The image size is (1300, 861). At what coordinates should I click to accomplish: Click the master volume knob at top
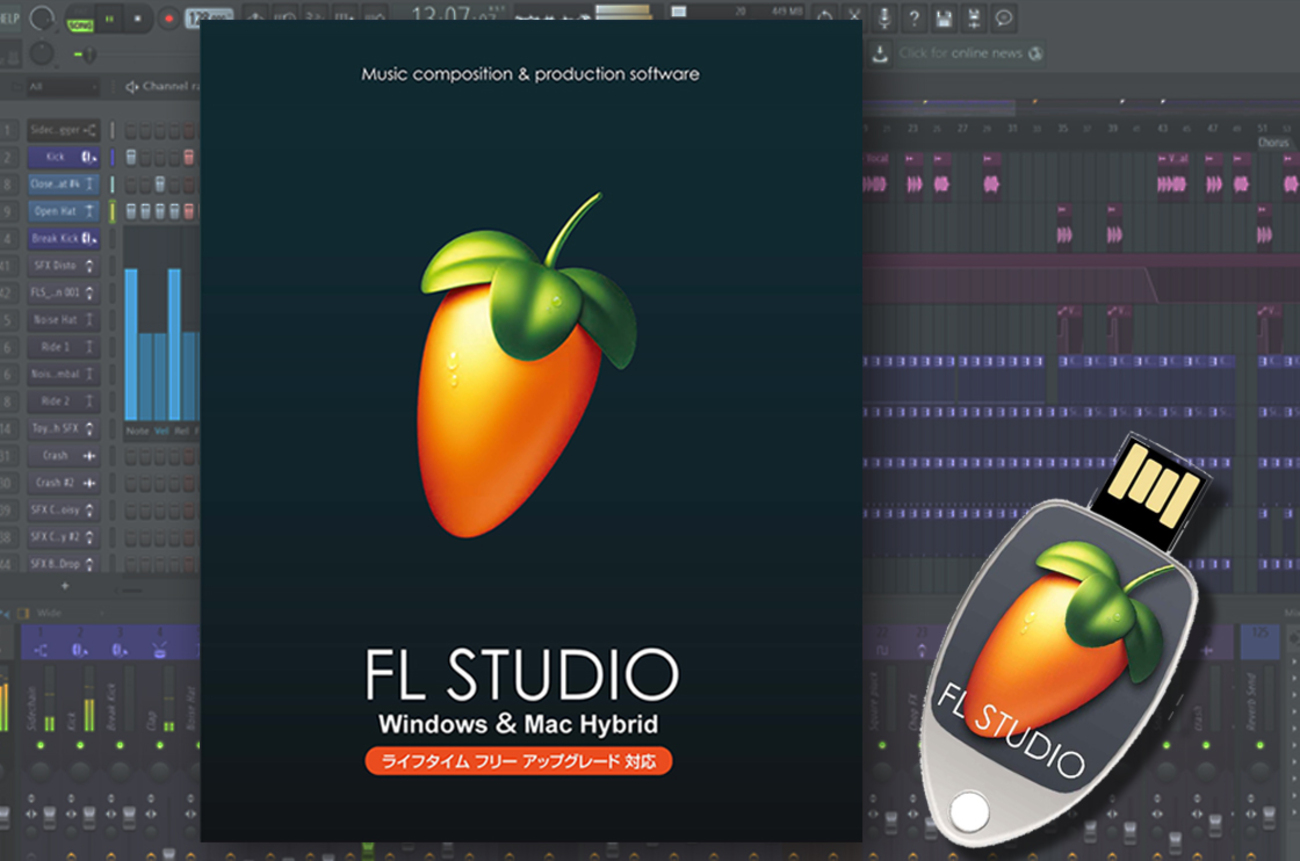[x=43, y=18]
